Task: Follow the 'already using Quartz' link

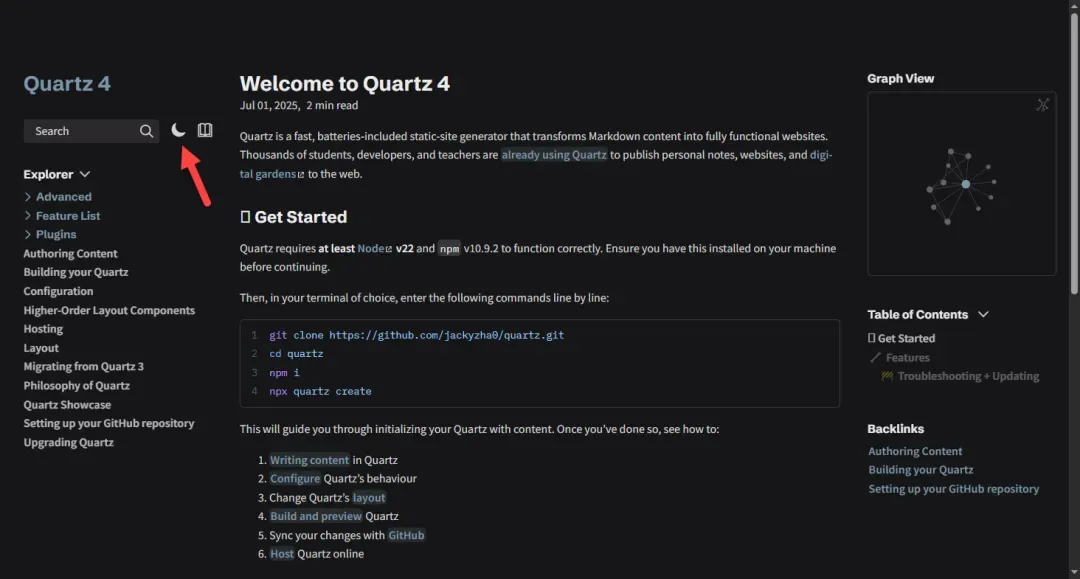Action: tap(554, 154)
